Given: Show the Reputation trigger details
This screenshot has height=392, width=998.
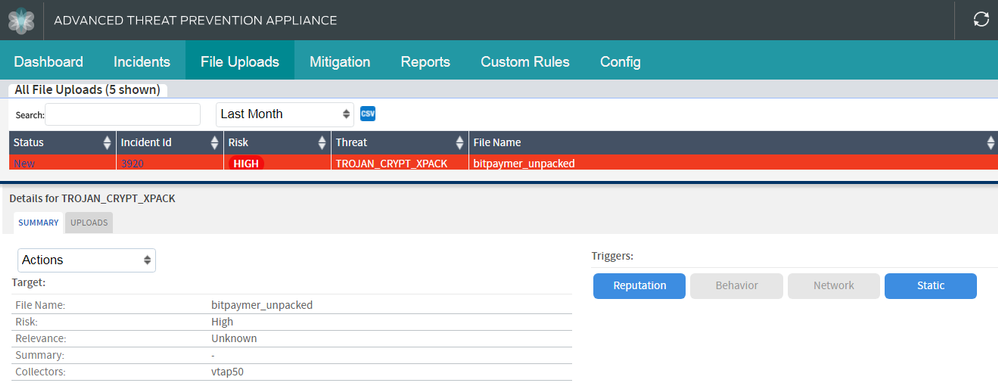Looking at the screenshot, I should 640,286.
